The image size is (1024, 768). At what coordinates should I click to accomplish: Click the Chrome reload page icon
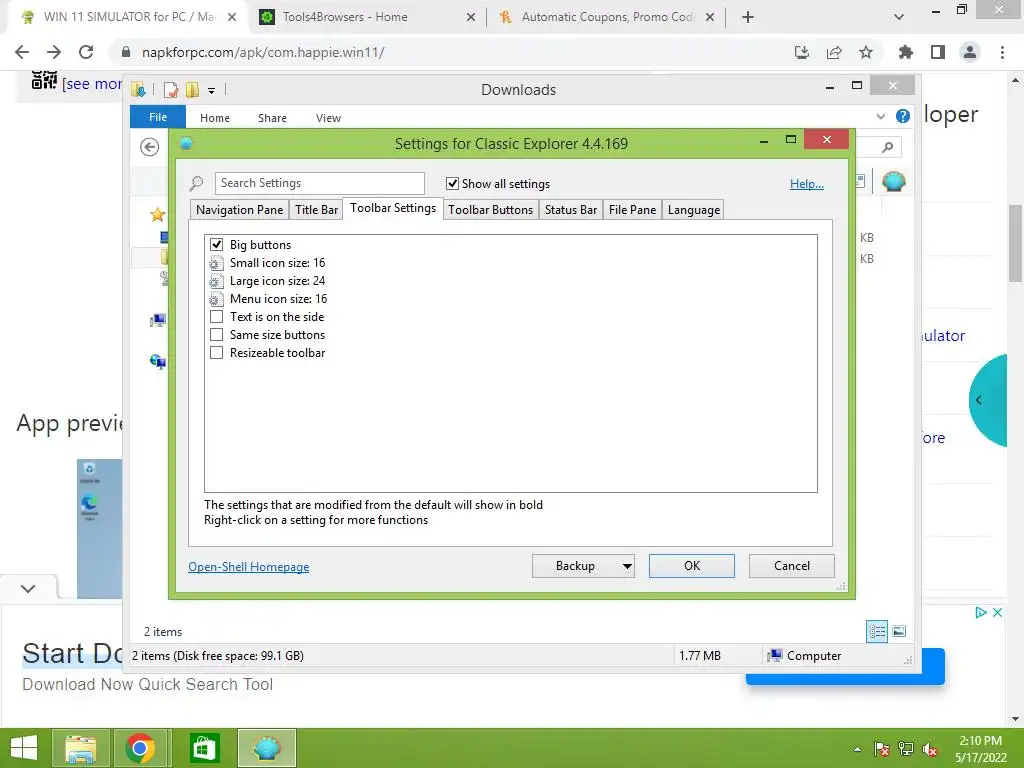86,52
